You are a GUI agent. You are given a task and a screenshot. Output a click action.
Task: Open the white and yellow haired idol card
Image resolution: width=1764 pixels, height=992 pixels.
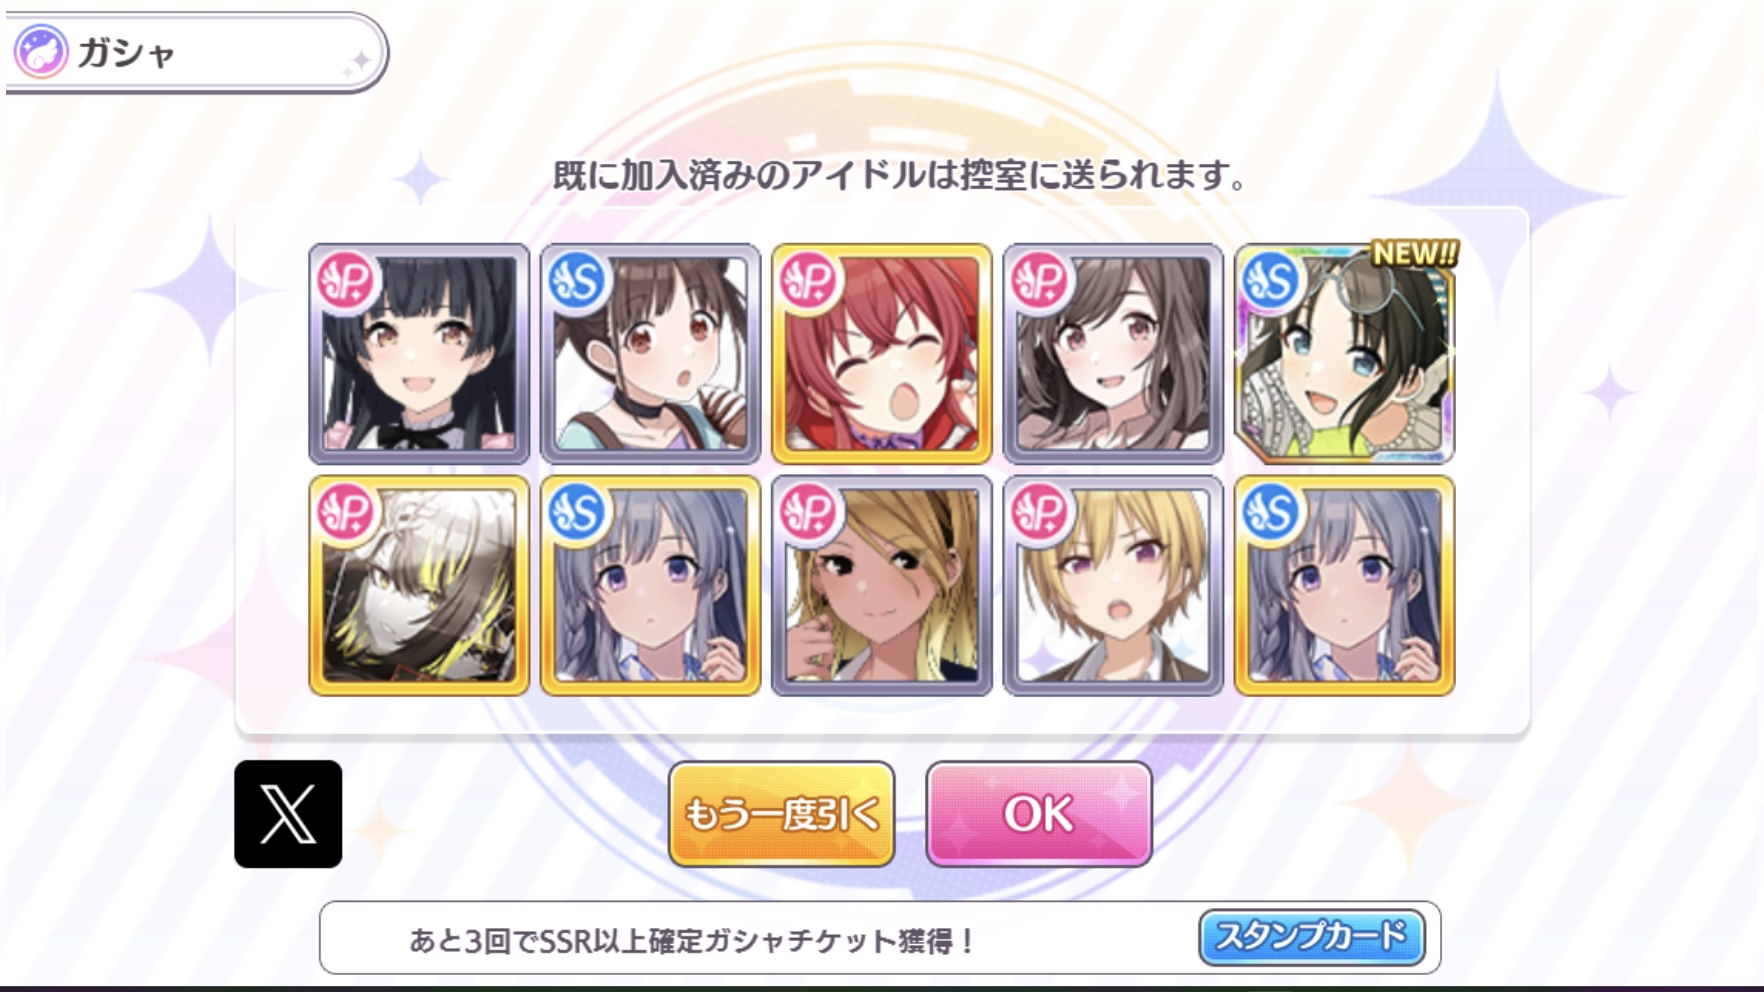coord(419,586)
